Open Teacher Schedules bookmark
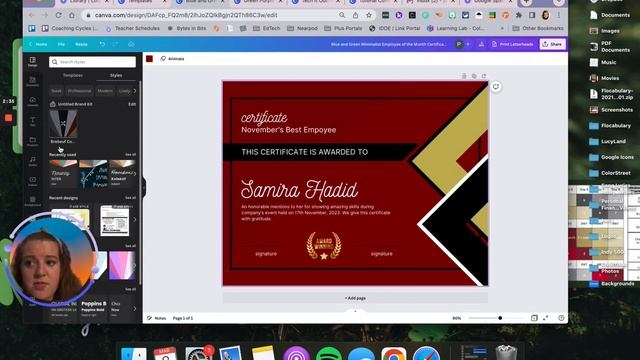This screenshot has width=640, height=360. [x=132, y=29]
